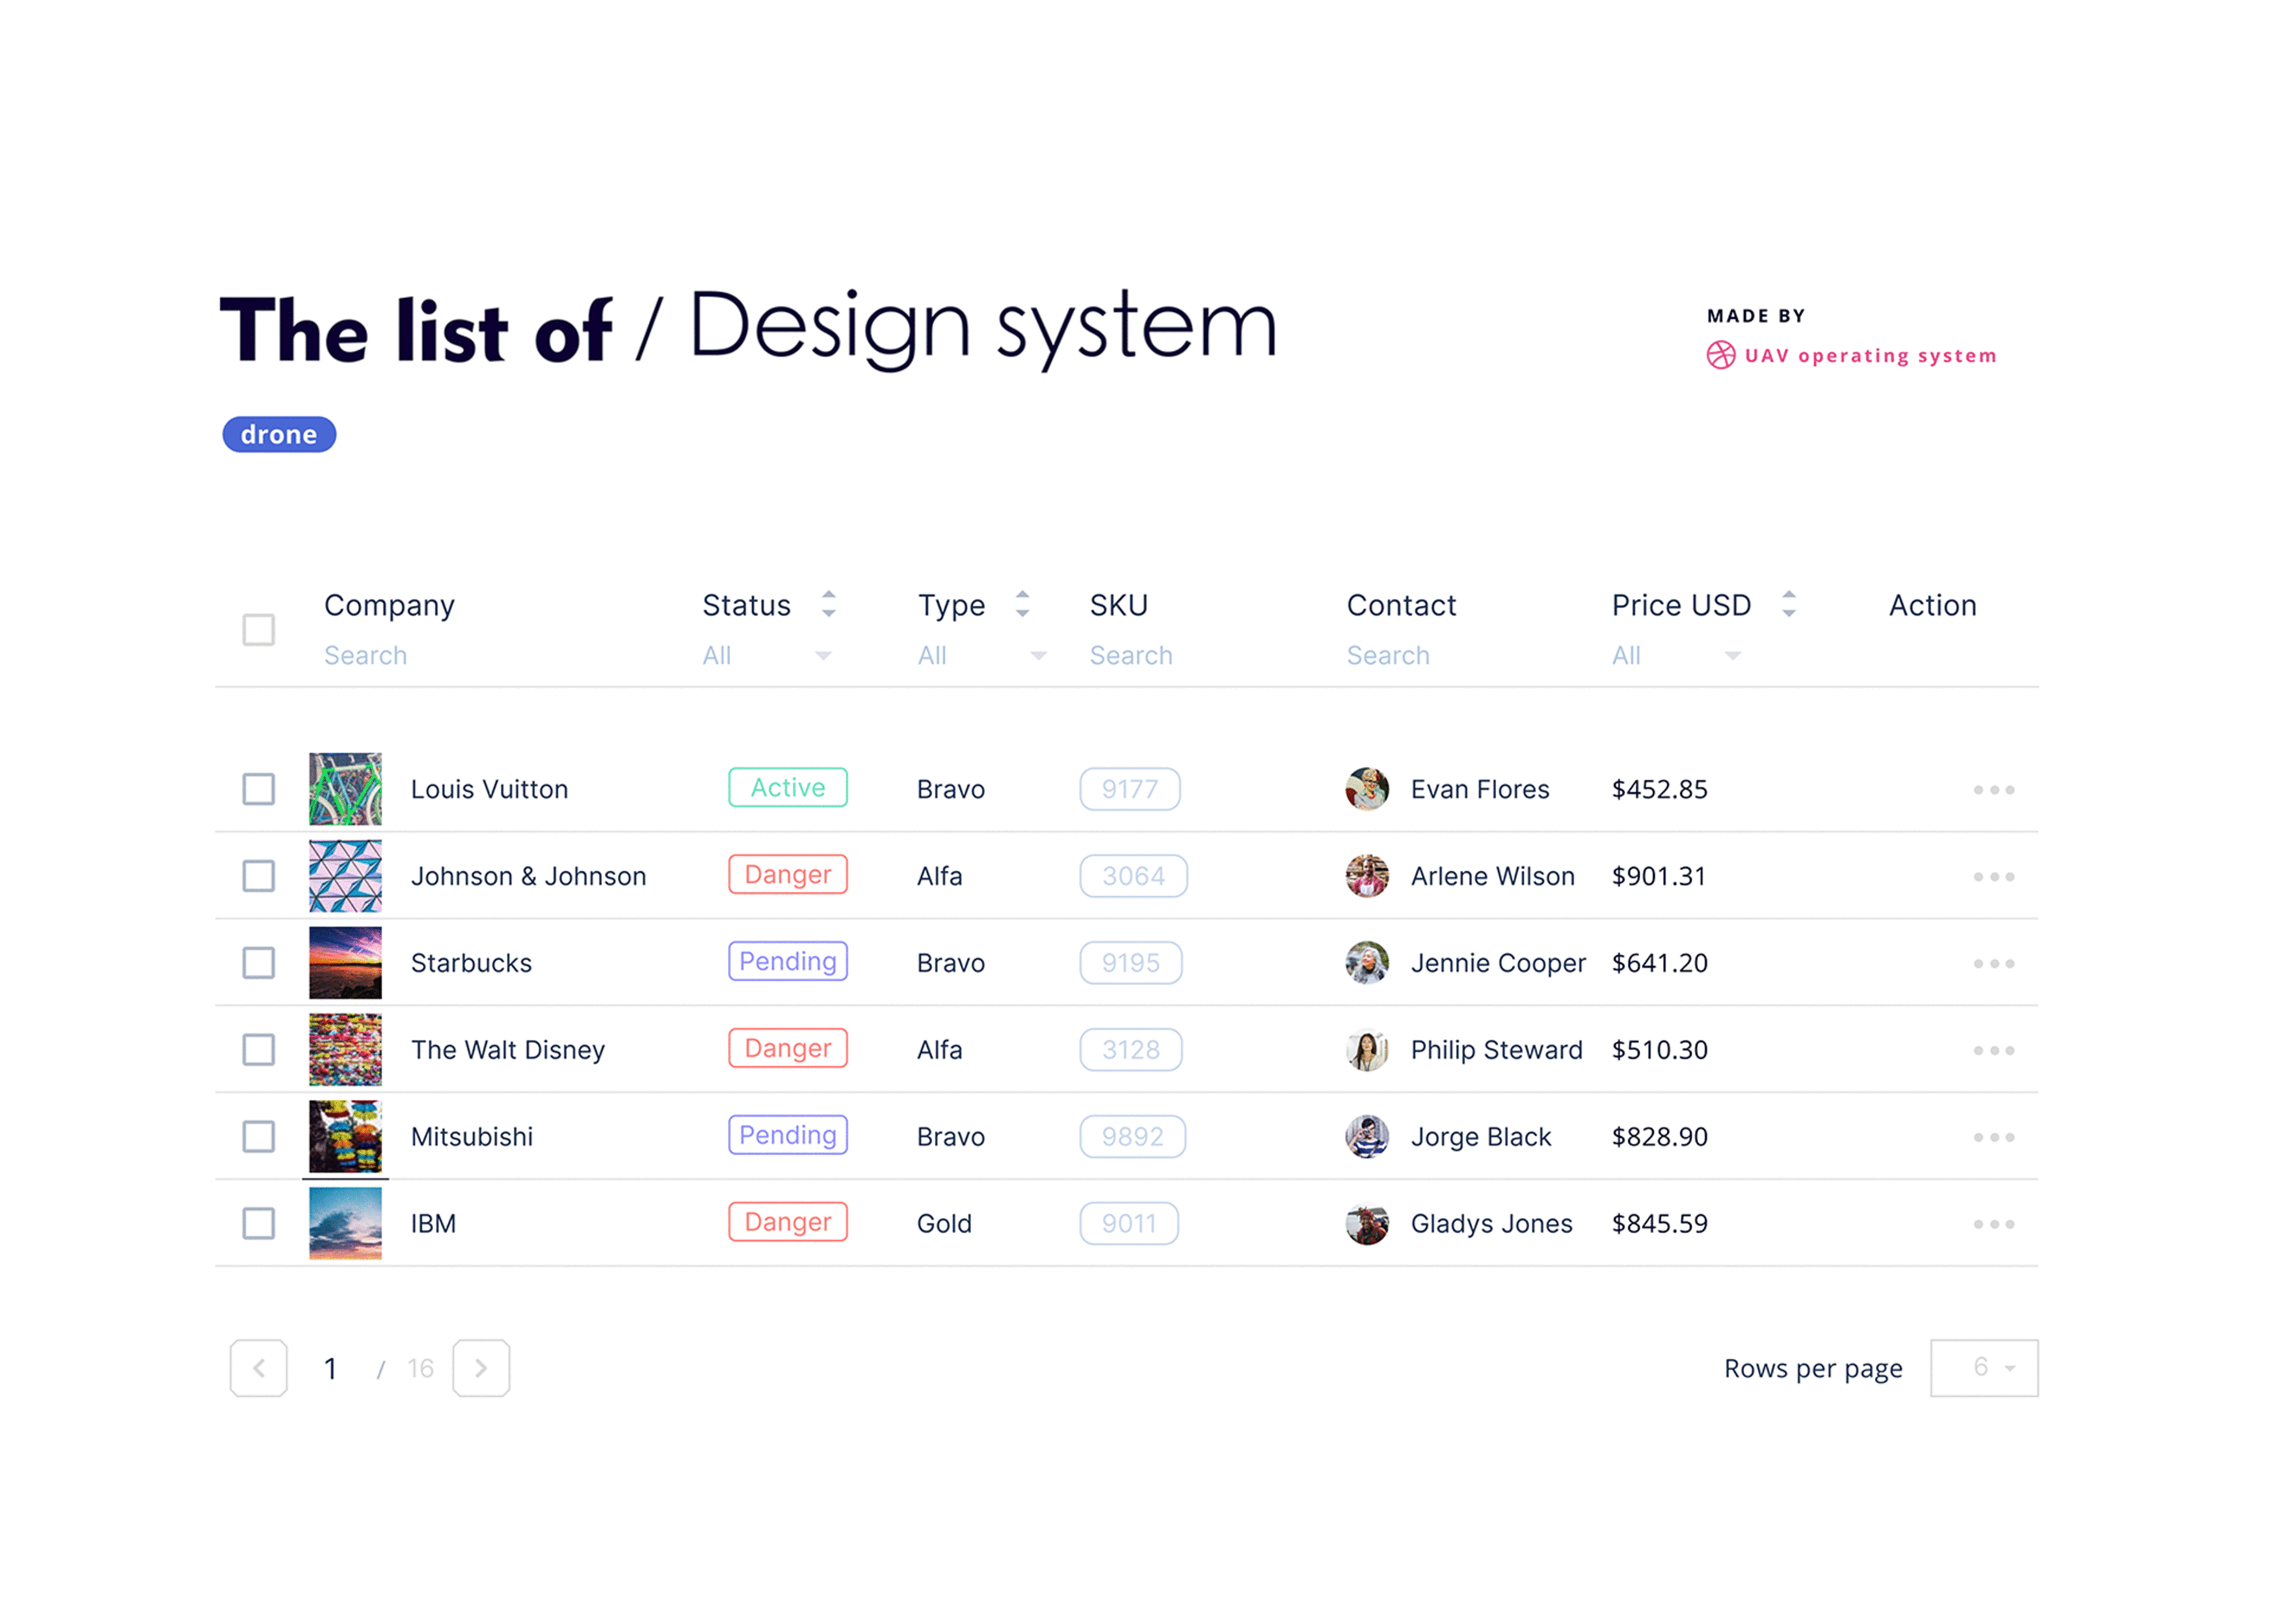2270x1624 pixels.
Task: Click SKU chip 3128
Action: pos(1131,1050)
